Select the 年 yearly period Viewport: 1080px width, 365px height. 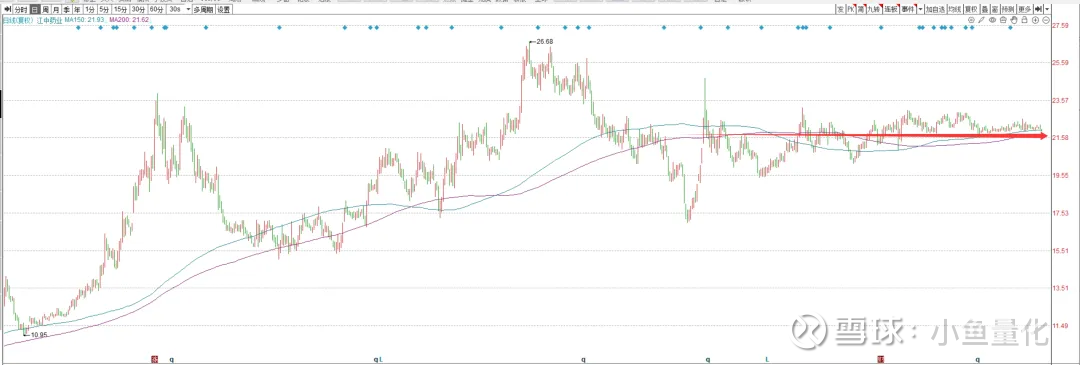76,10
